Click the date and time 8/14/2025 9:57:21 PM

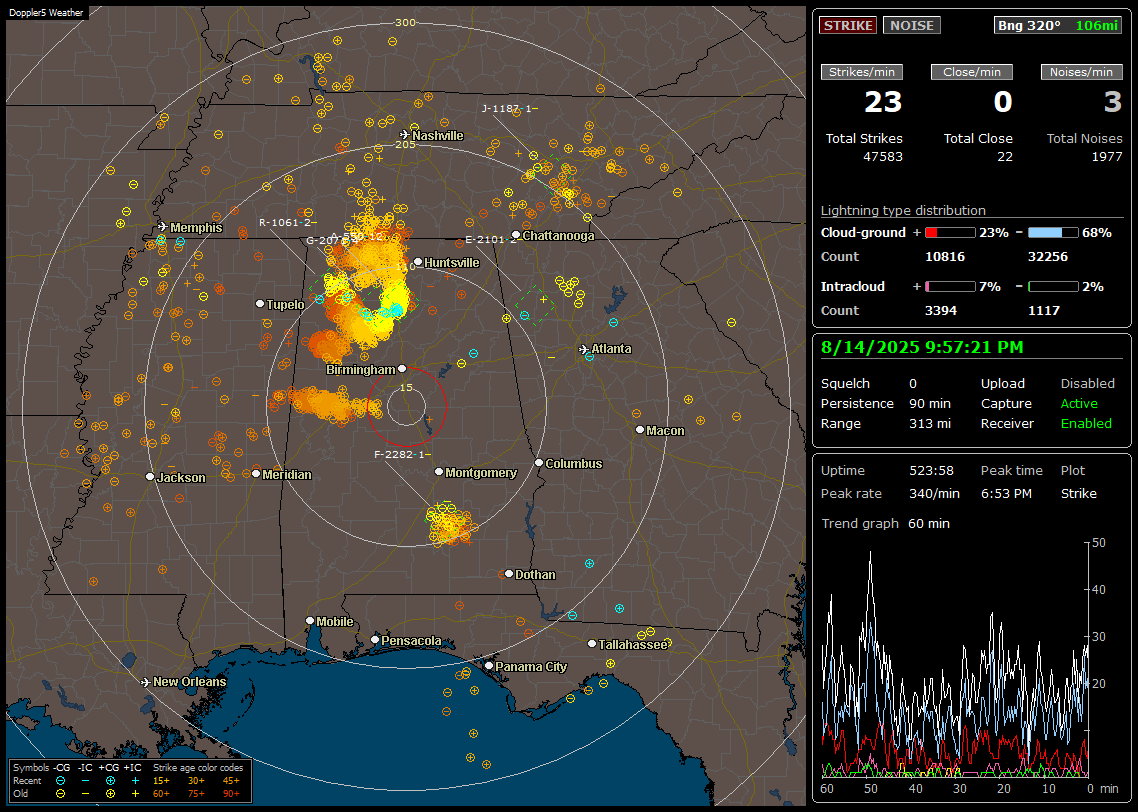click(x=922, y=347)
